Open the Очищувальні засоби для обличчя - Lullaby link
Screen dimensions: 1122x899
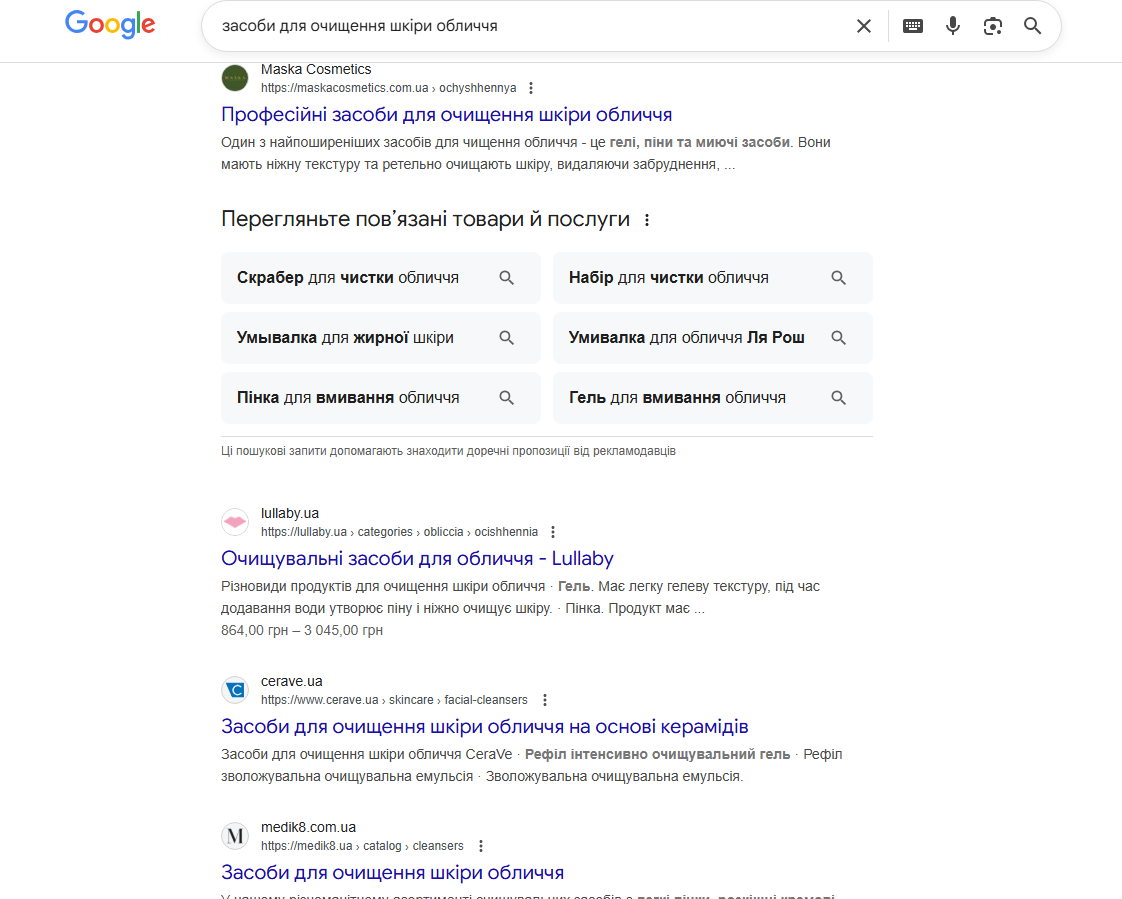click(417, 558)
